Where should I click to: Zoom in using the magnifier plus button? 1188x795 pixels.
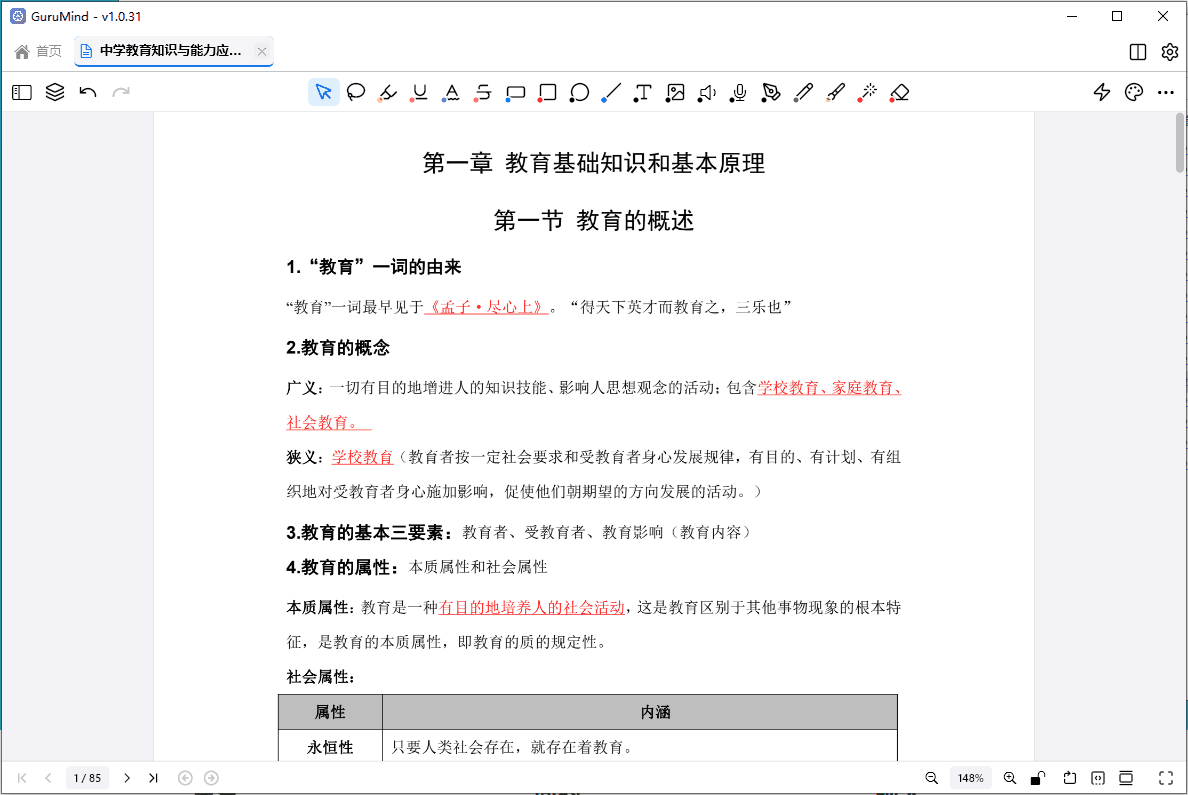click(1009, 778)
